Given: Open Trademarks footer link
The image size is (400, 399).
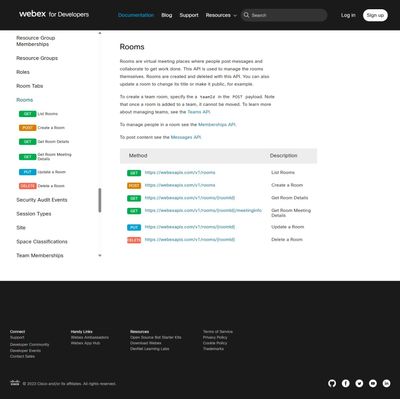Looking at the screenshot, I should point(213,349).
